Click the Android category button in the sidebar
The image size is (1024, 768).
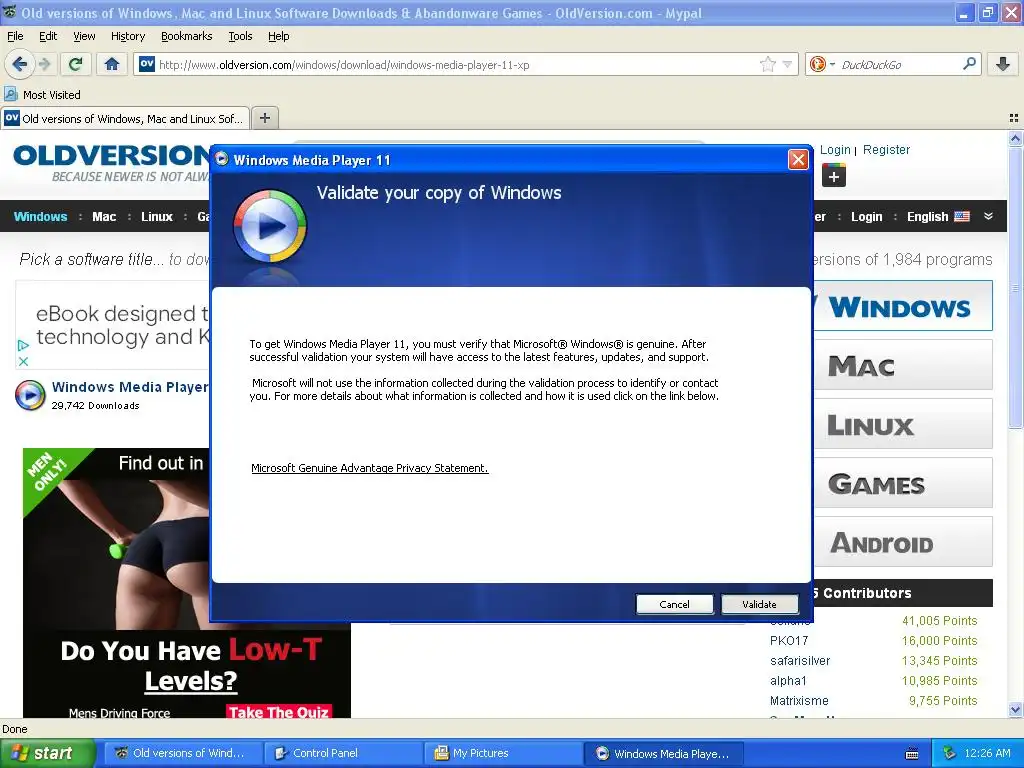point(903,542)
